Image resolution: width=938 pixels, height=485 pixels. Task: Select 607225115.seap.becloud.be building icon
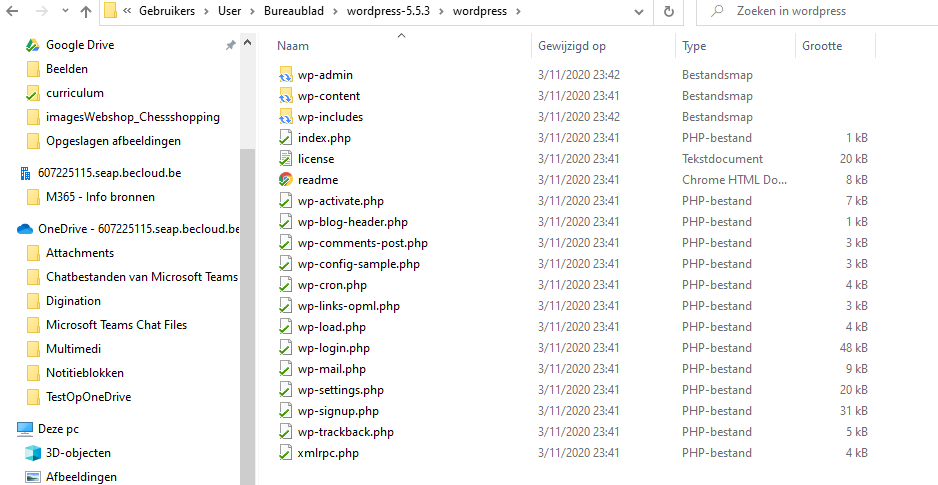tap(25, 173)
